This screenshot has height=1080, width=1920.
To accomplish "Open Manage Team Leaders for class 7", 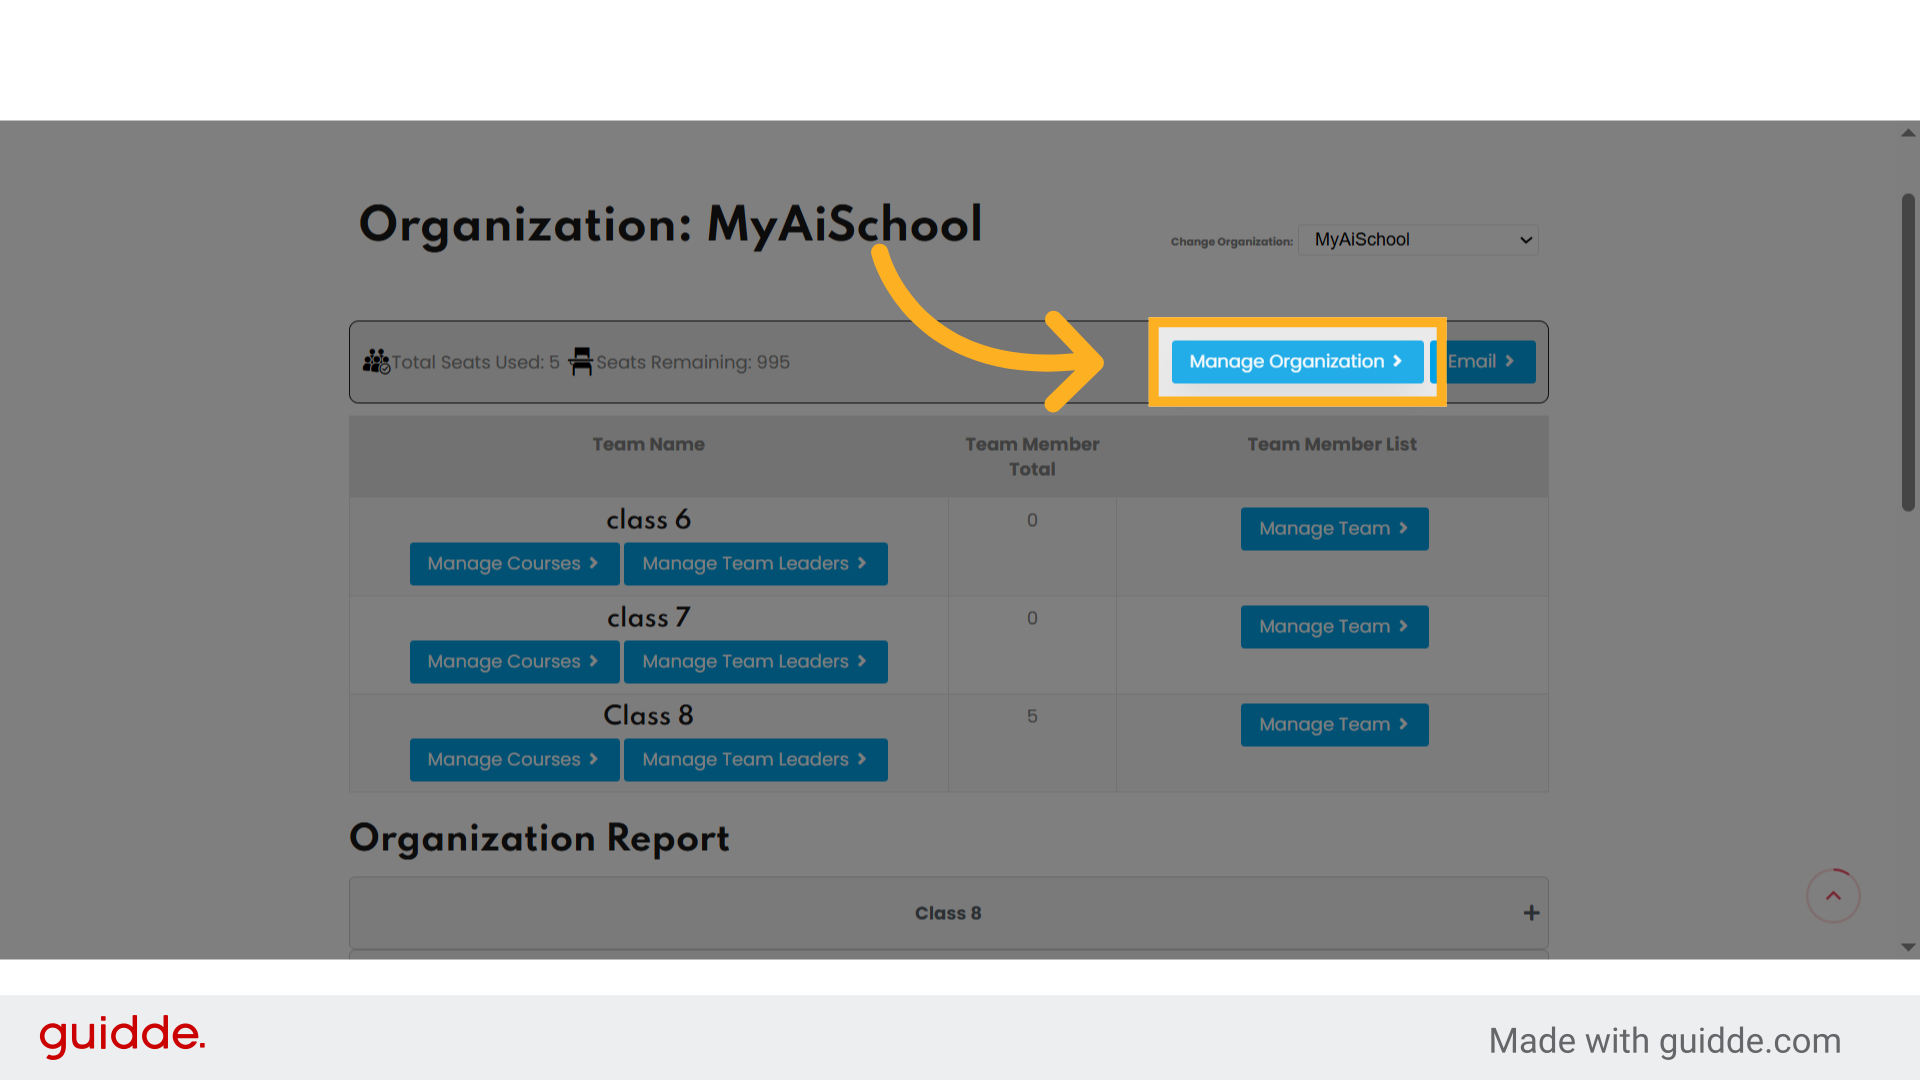I will pos(755,661).
